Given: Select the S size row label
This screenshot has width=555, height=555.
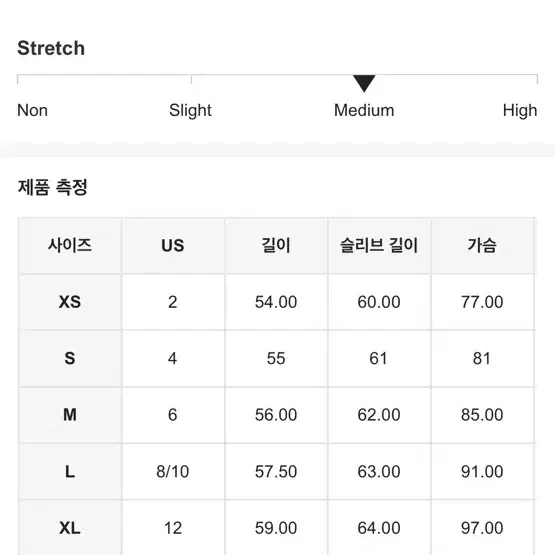Looking at the screenshot, I should (70, 359).
